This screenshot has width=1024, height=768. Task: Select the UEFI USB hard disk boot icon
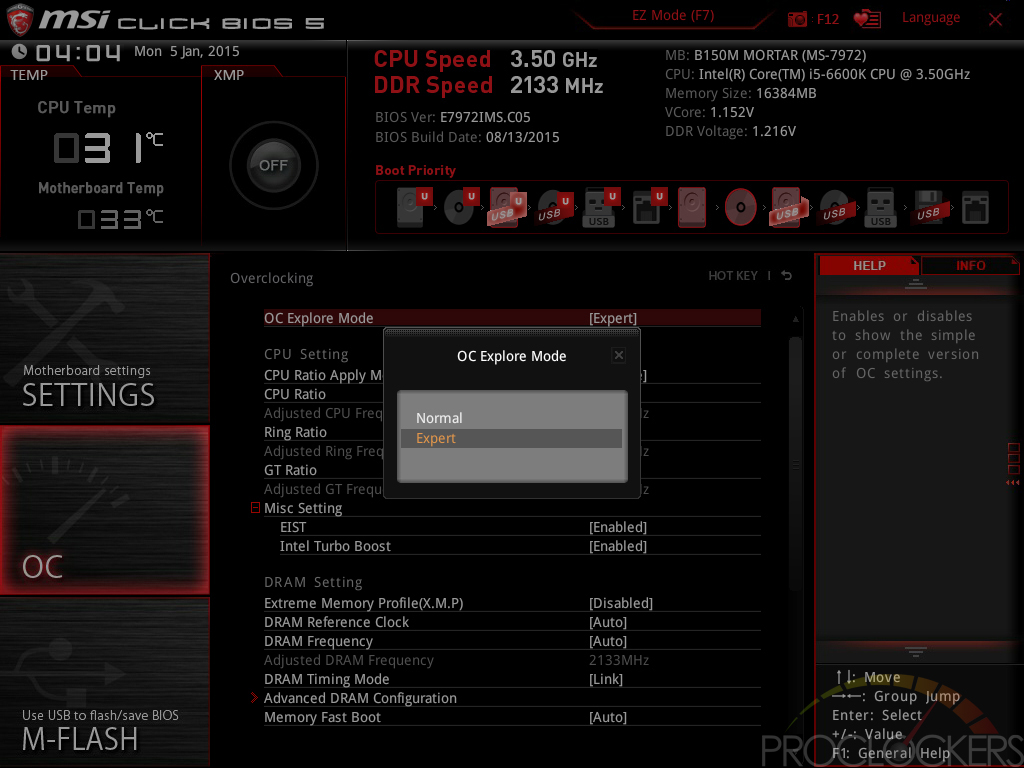tap(507, 207)
